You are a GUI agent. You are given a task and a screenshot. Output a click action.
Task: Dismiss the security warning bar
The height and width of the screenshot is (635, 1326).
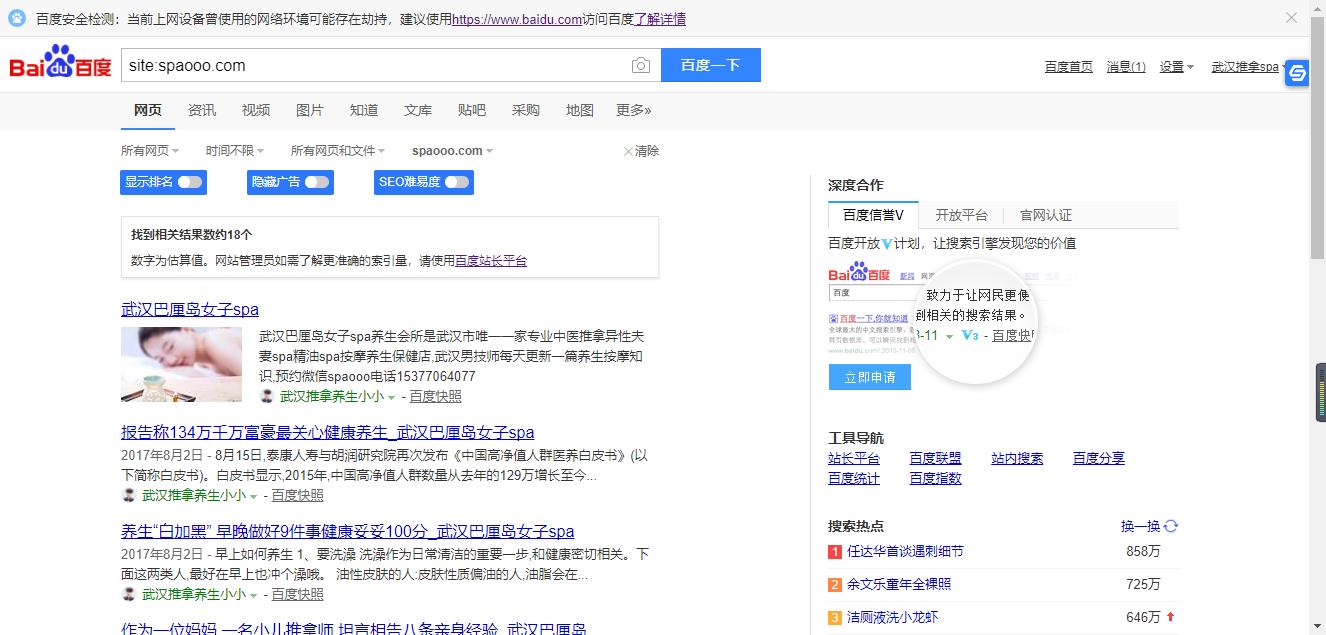(1291, 18)
